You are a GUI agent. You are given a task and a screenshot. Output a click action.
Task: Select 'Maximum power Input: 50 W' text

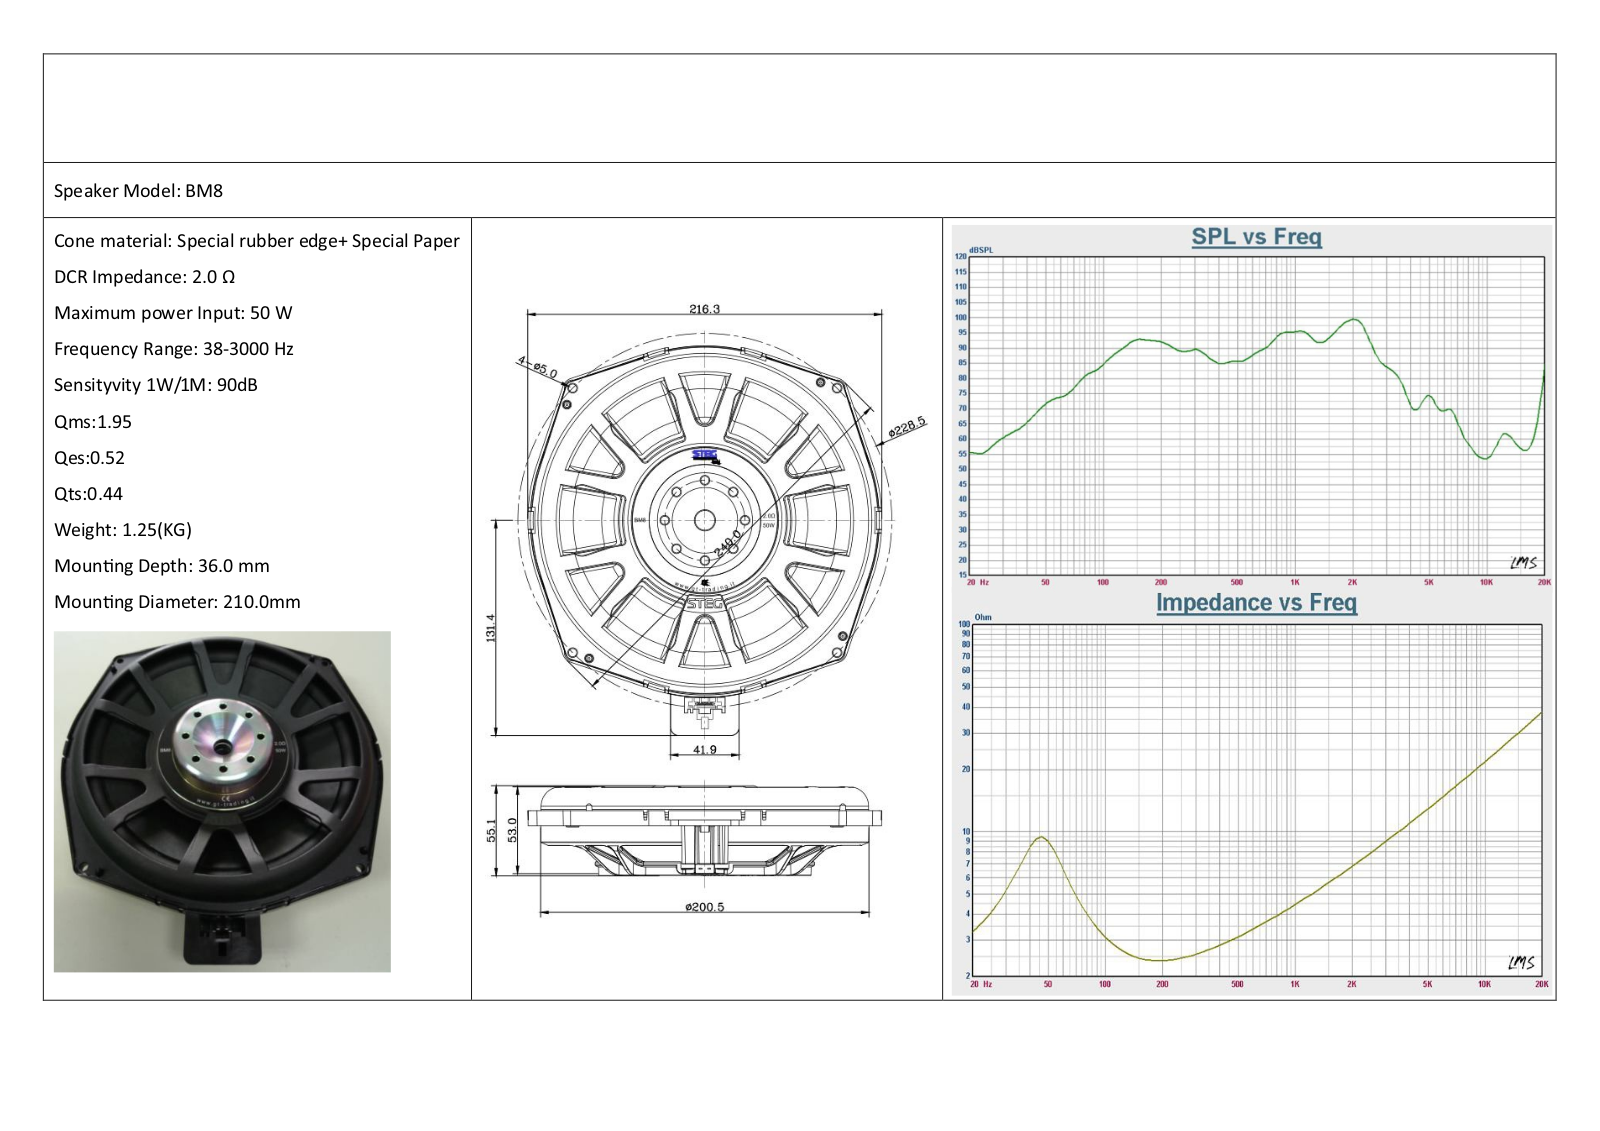coord(173,313)
